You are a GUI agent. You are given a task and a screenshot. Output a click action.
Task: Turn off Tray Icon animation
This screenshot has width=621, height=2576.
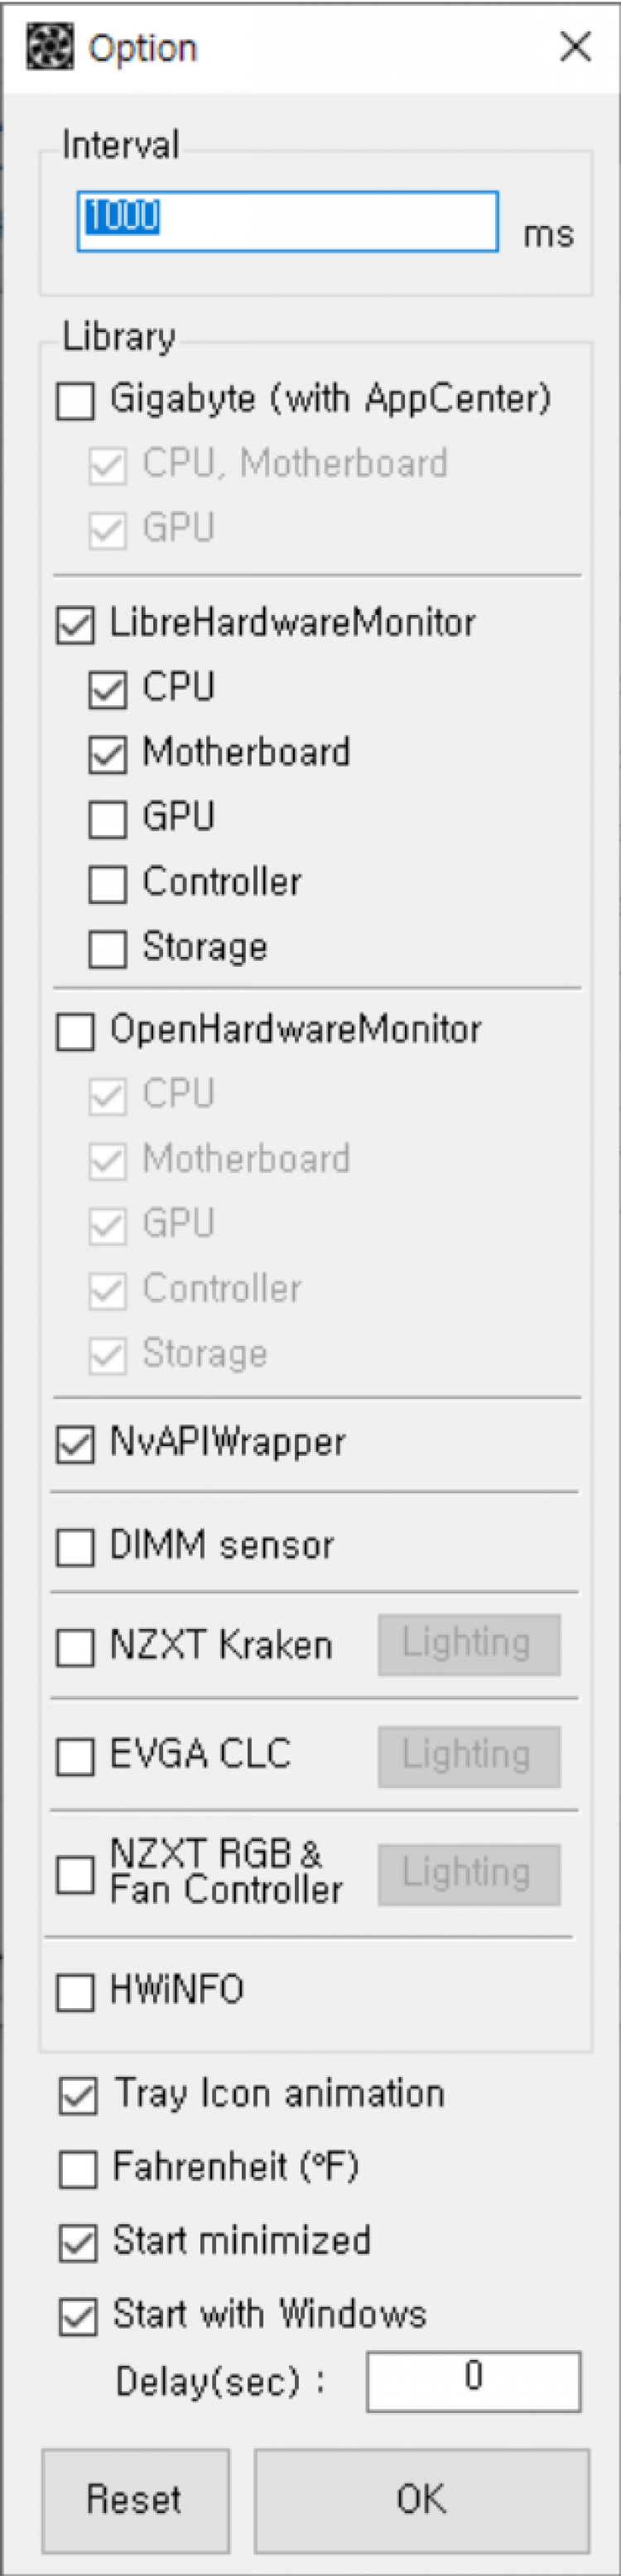[x=79, y=2096]
